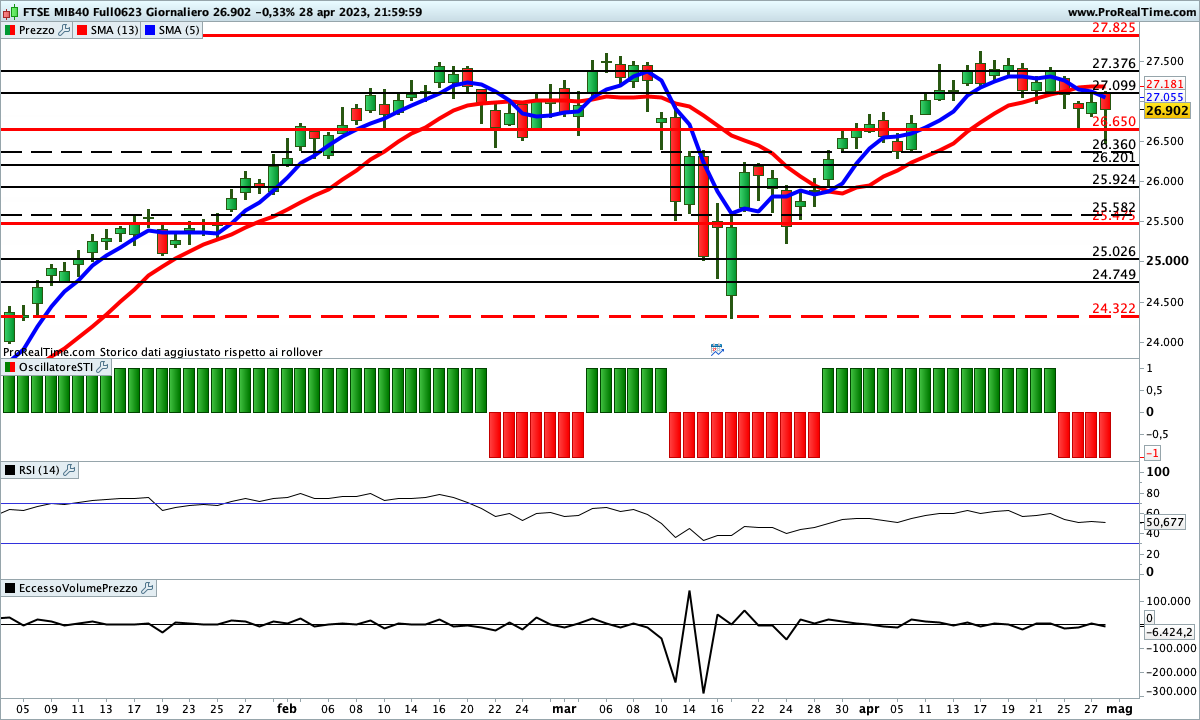Viewport: 1200px width, 720px height.
Task: Open the EccessoVolumePrezzo settings wrench
Action: tap(147, 588)
